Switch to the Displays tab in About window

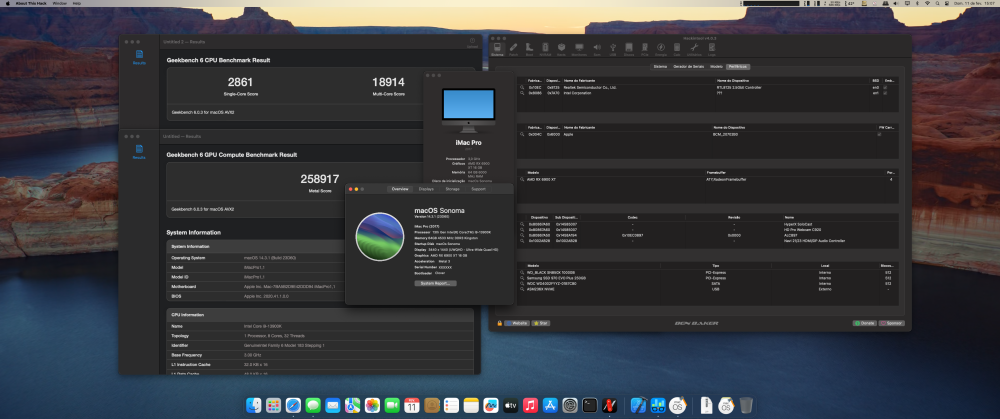point(426,189)
